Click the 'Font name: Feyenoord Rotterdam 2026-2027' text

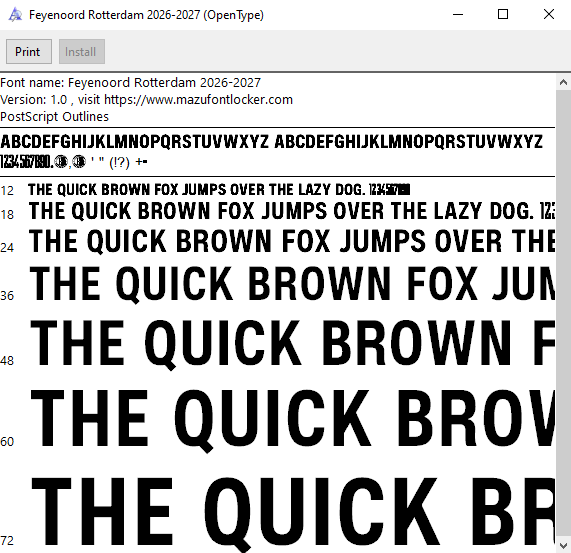(130, 83)
